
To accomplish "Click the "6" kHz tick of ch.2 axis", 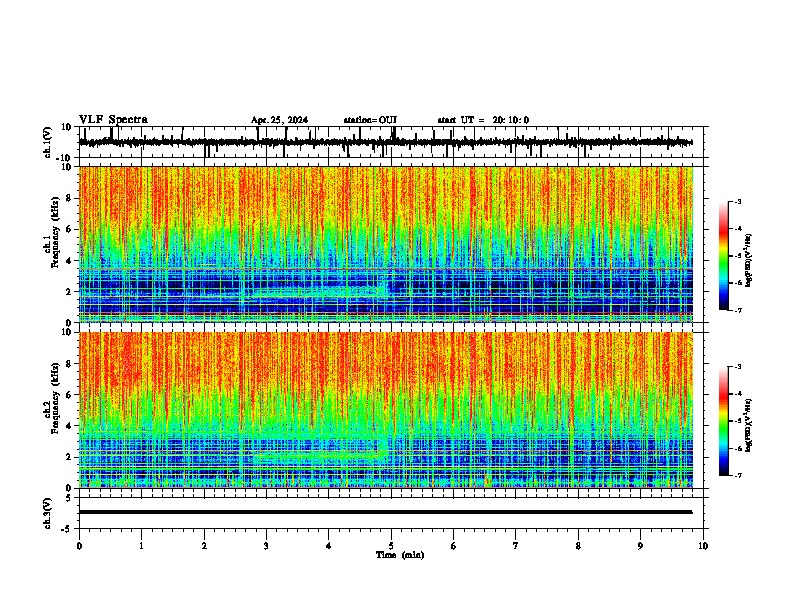I will (x=70, y=394).
